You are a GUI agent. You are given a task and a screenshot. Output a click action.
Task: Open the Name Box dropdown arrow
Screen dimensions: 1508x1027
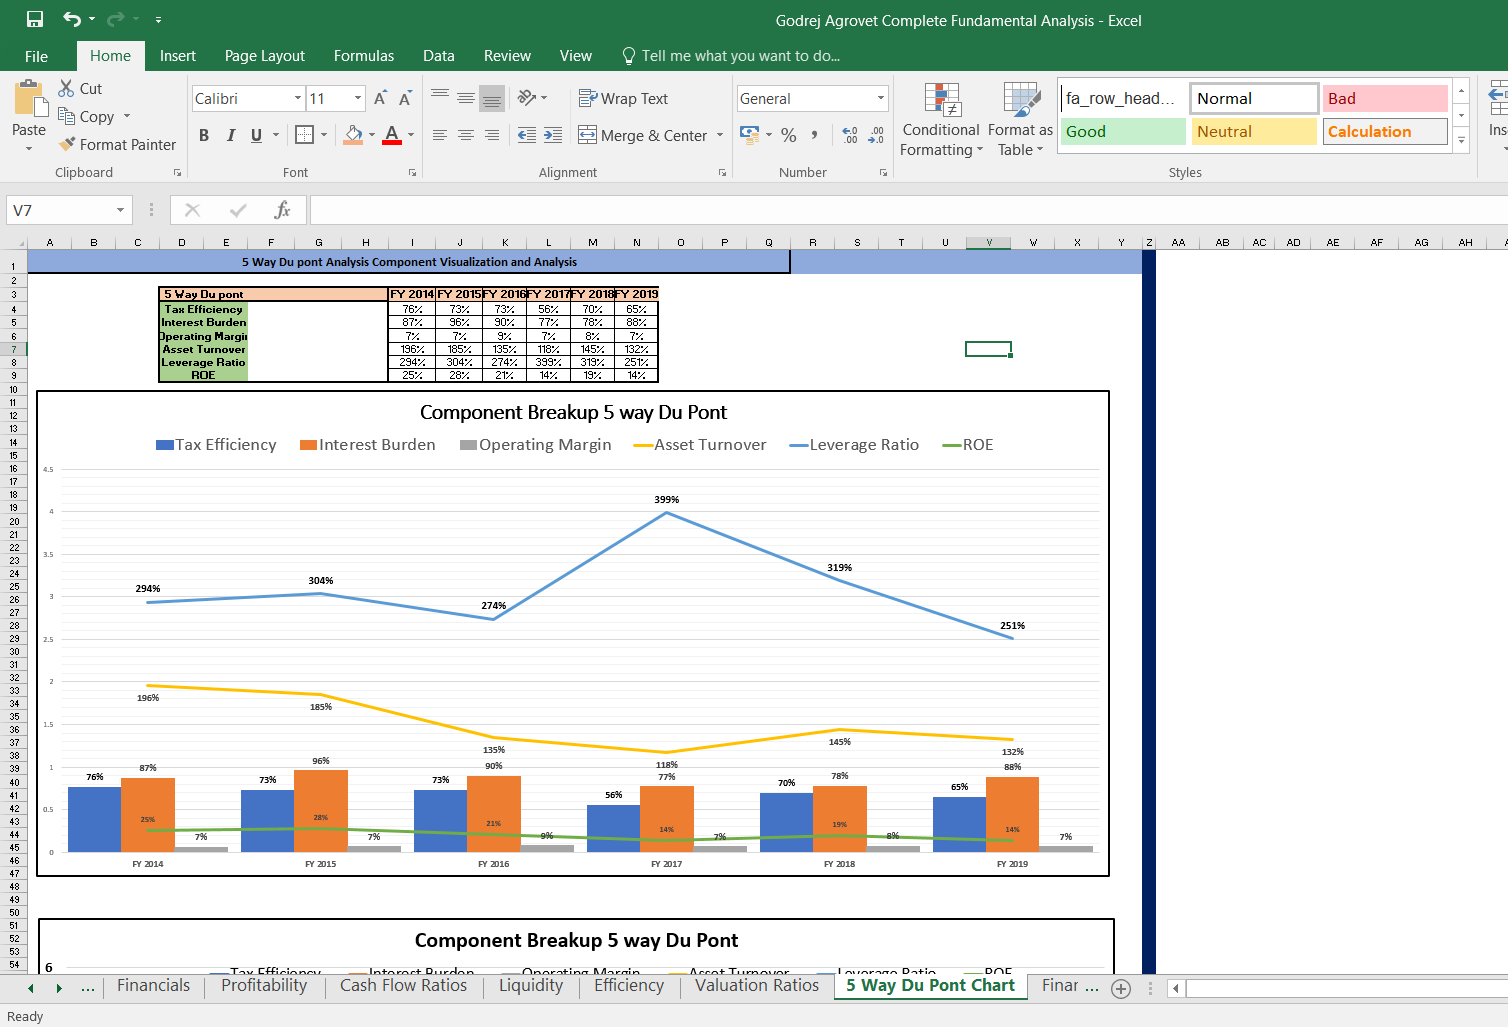[120, 210]
